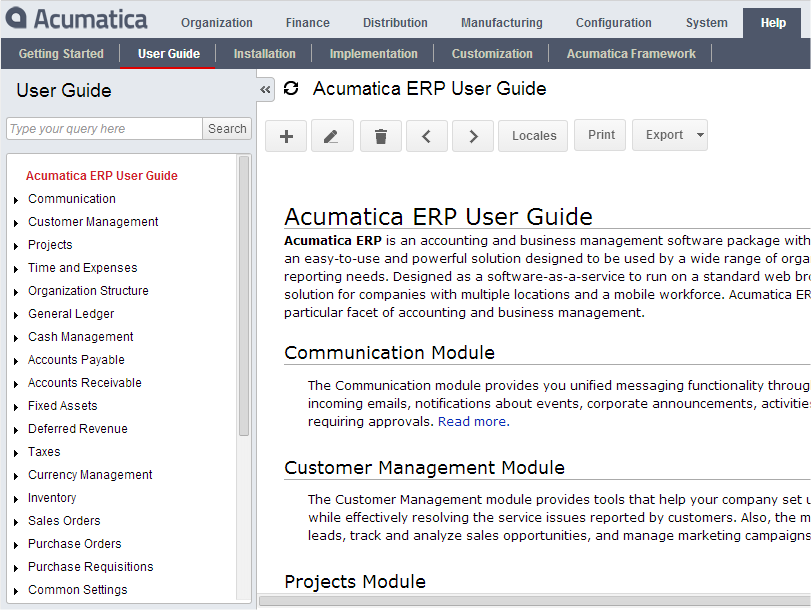Expand the Customer Management tree node
Image resolution: width=811 pixels, height=610 pixels.
pyautogui.click(x=16, y=223)
